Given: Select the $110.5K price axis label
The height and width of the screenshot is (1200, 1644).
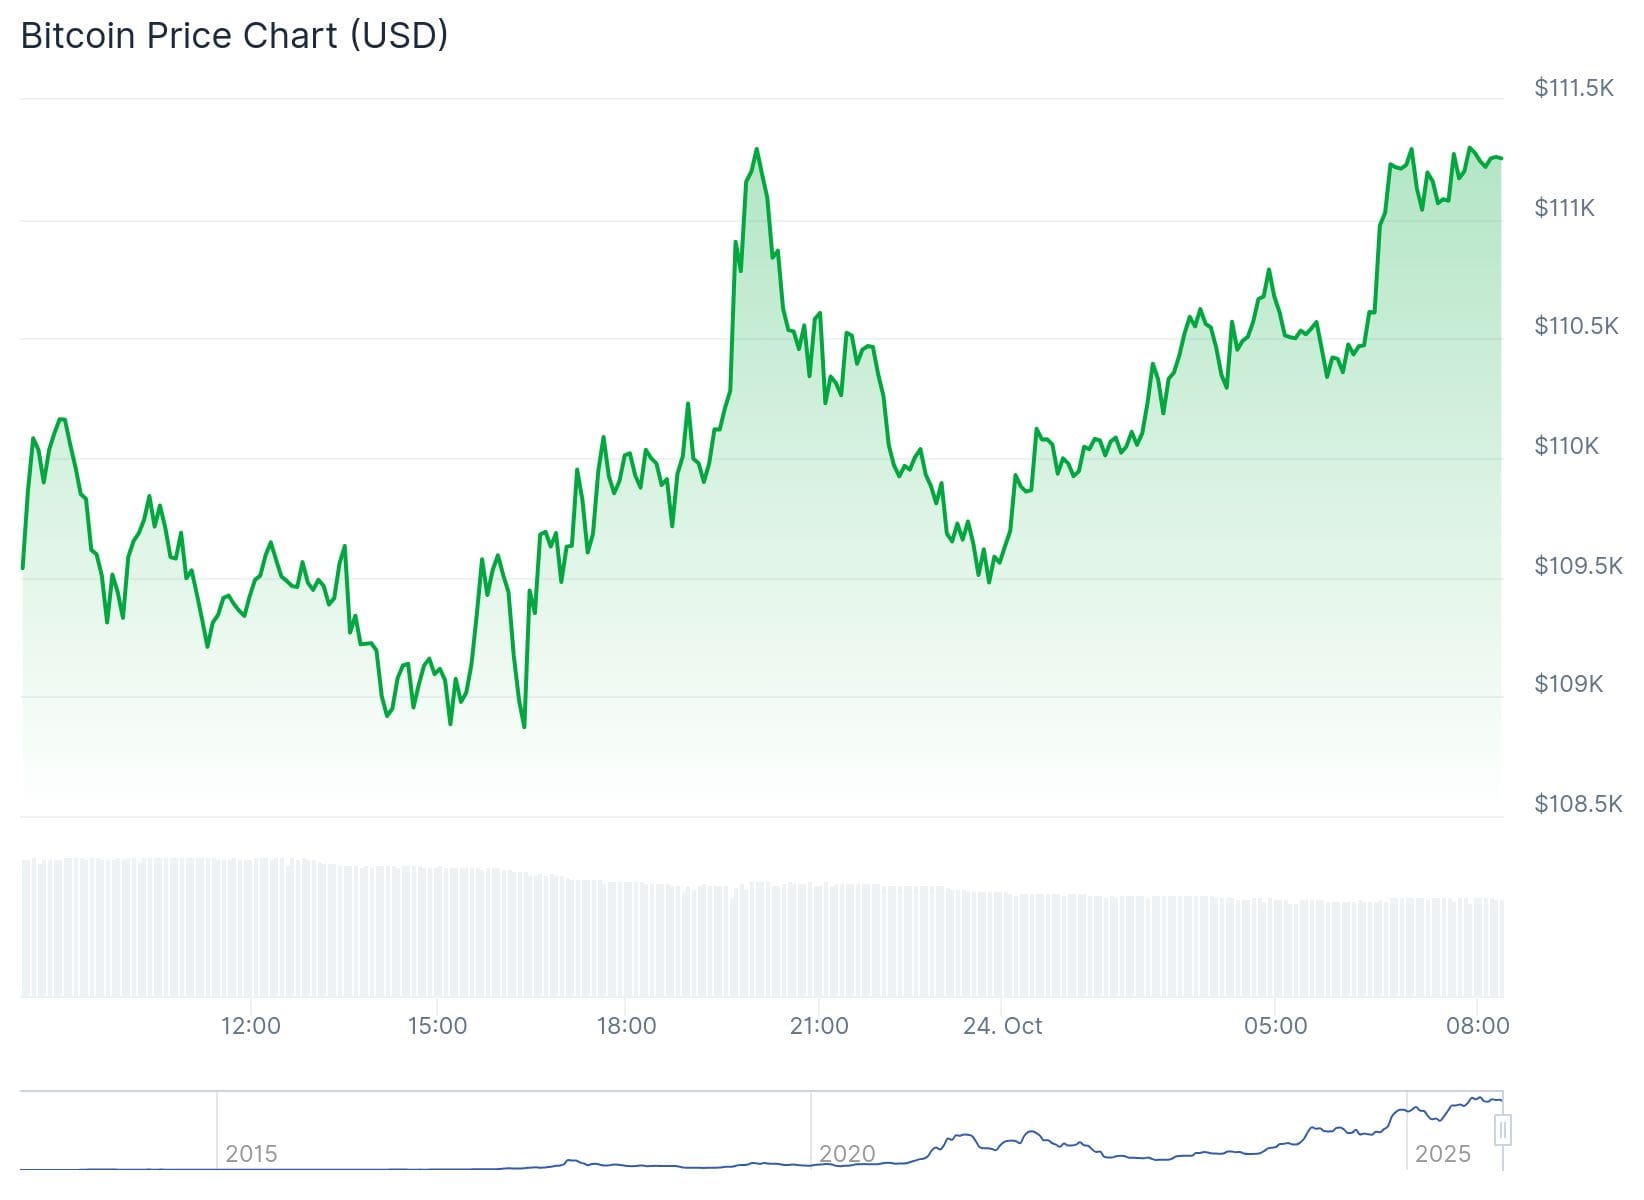Looking at the screenshot, I should click(x=1576, y=326).
